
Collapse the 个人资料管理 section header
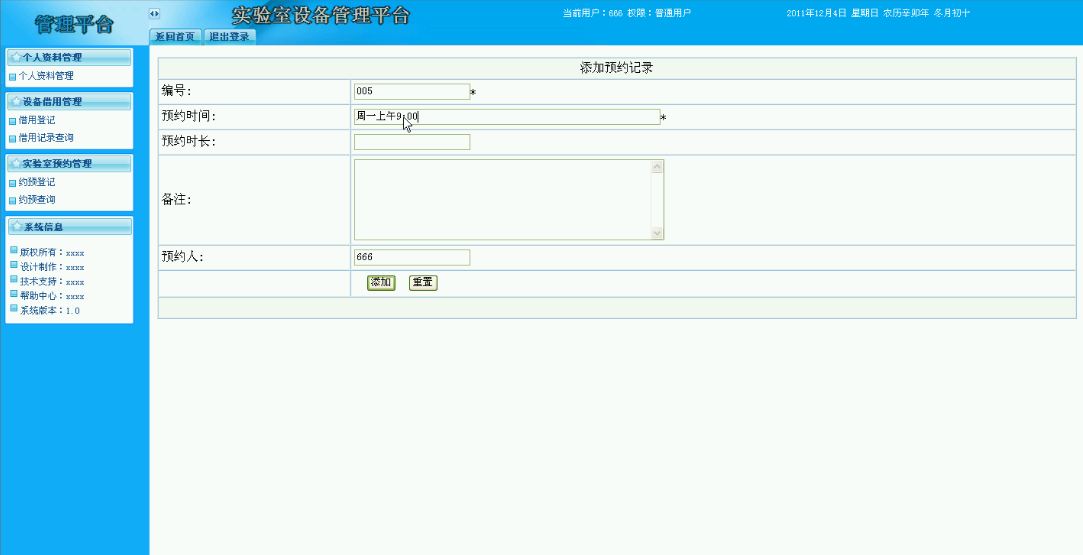tap(69, 57)
